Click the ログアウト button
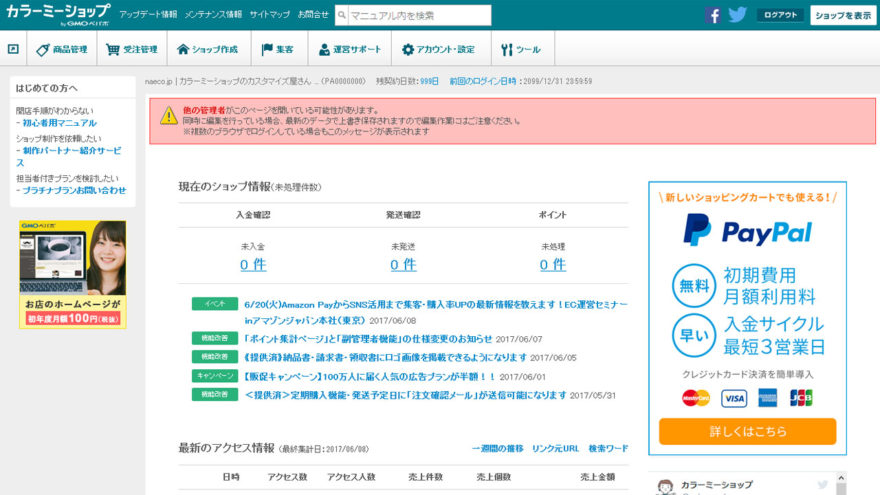Screen dimensions: 880x495 [780, 15]
